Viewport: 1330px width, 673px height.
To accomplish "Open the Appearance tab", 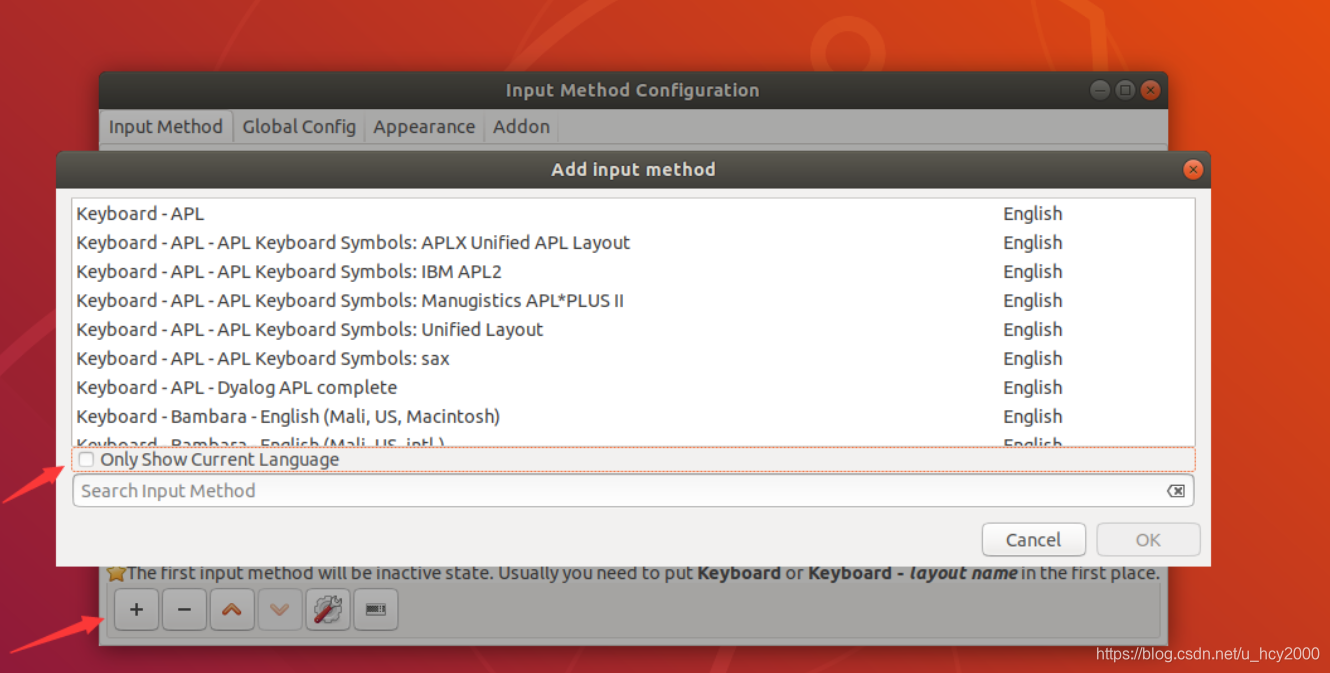I will click(x=424, y=127).
